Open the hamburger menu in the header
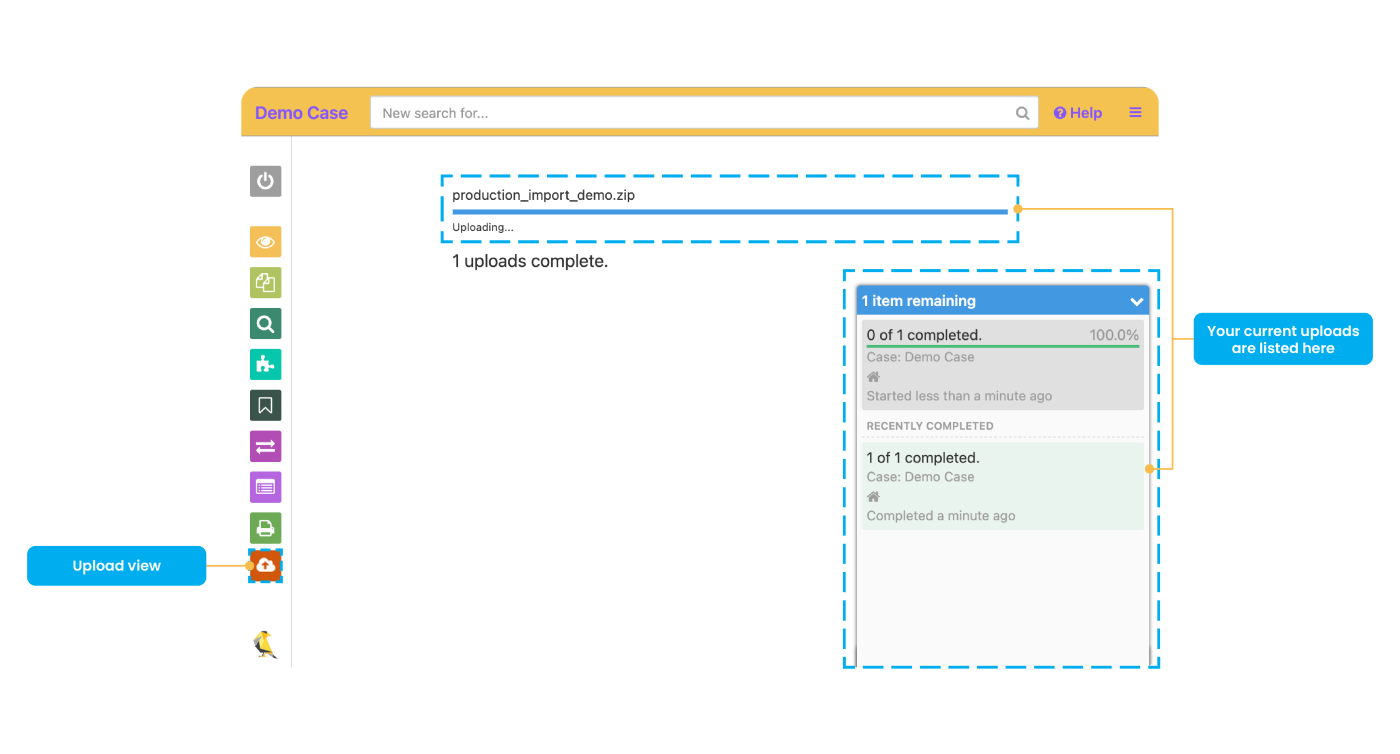1400x754 pixels. coord(1135,112)
